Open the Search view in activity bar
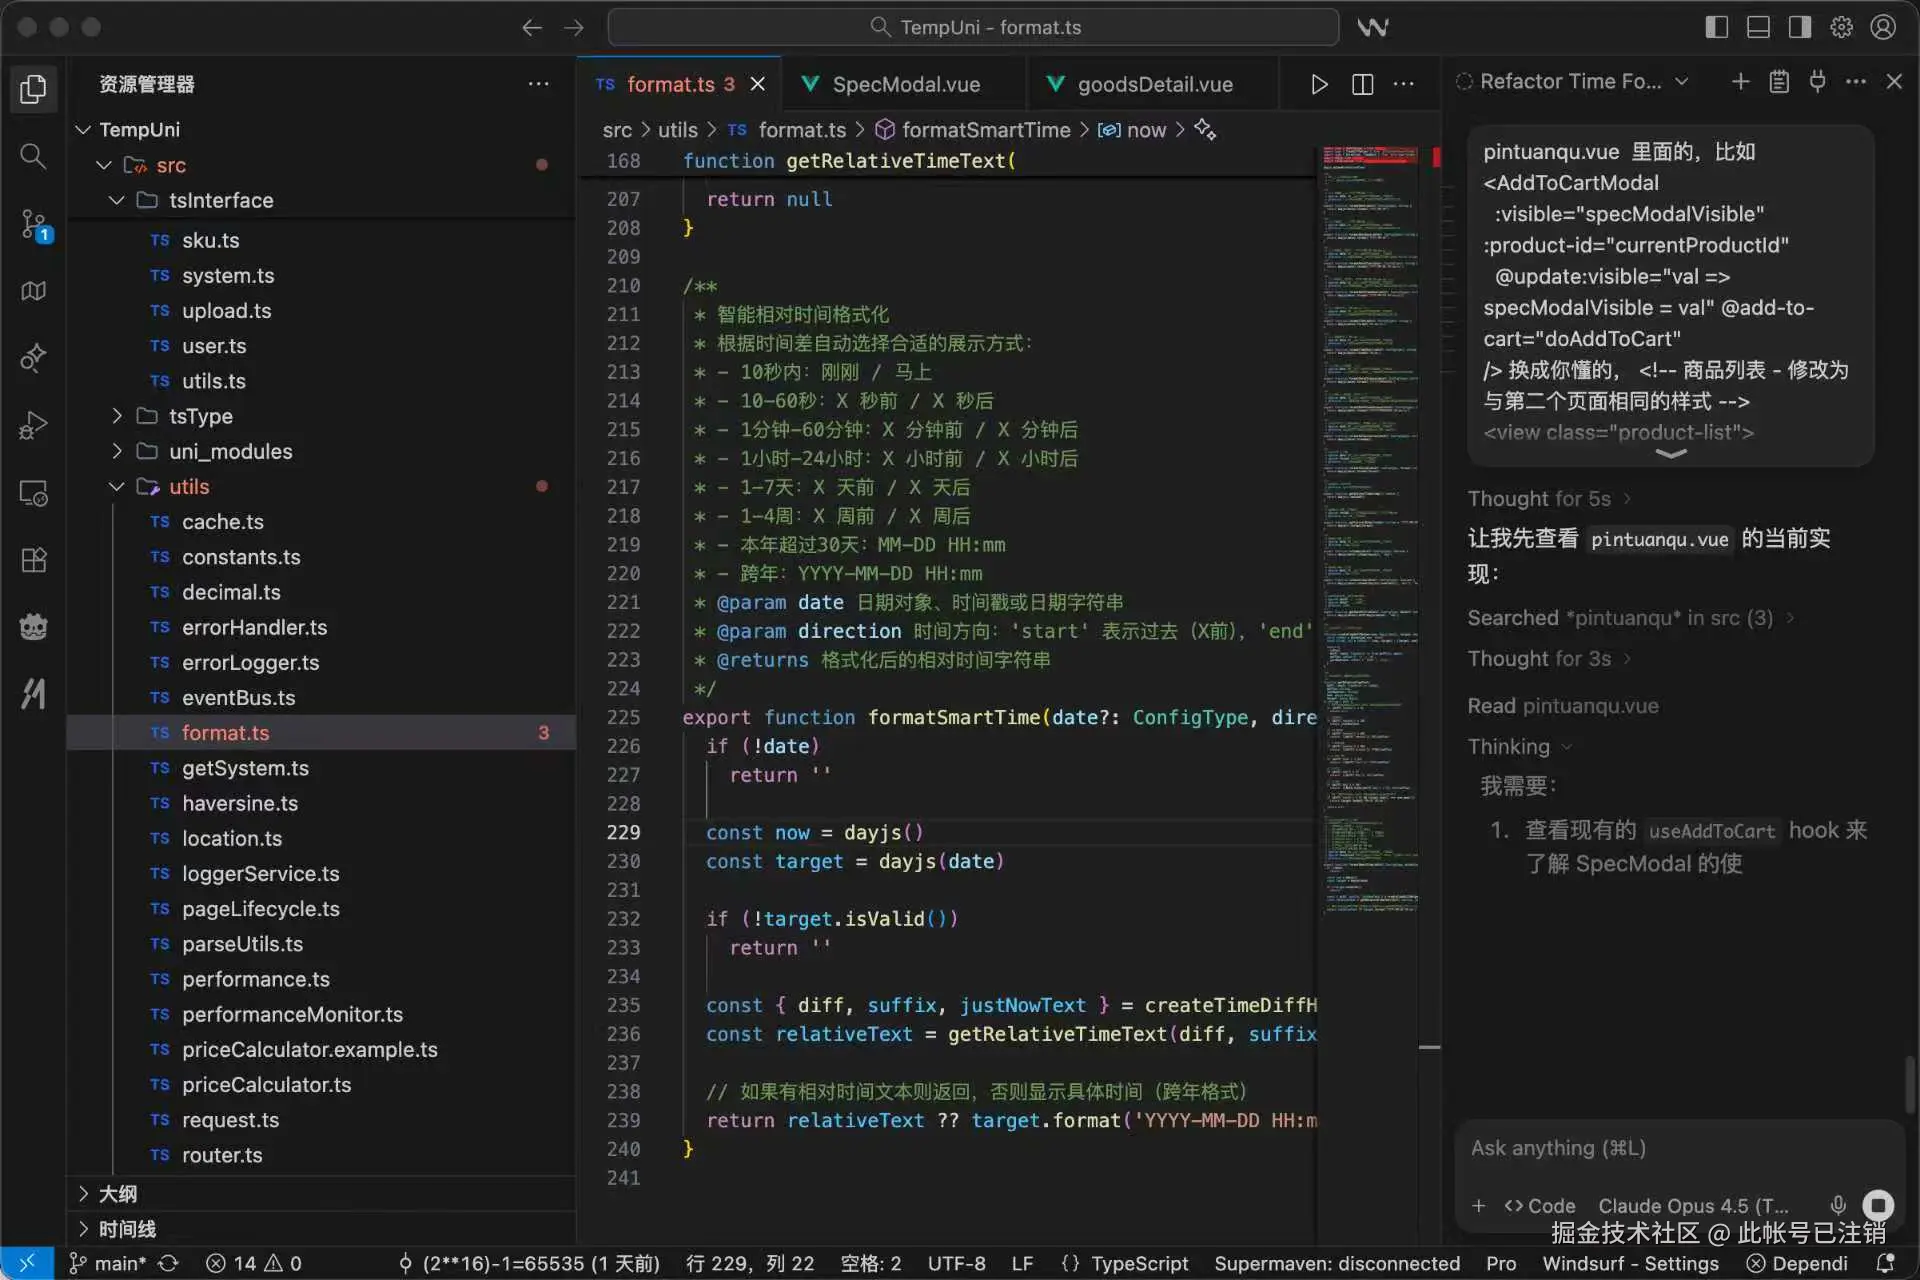This screenshot has width=1920, height=1280. pos(33,156)
